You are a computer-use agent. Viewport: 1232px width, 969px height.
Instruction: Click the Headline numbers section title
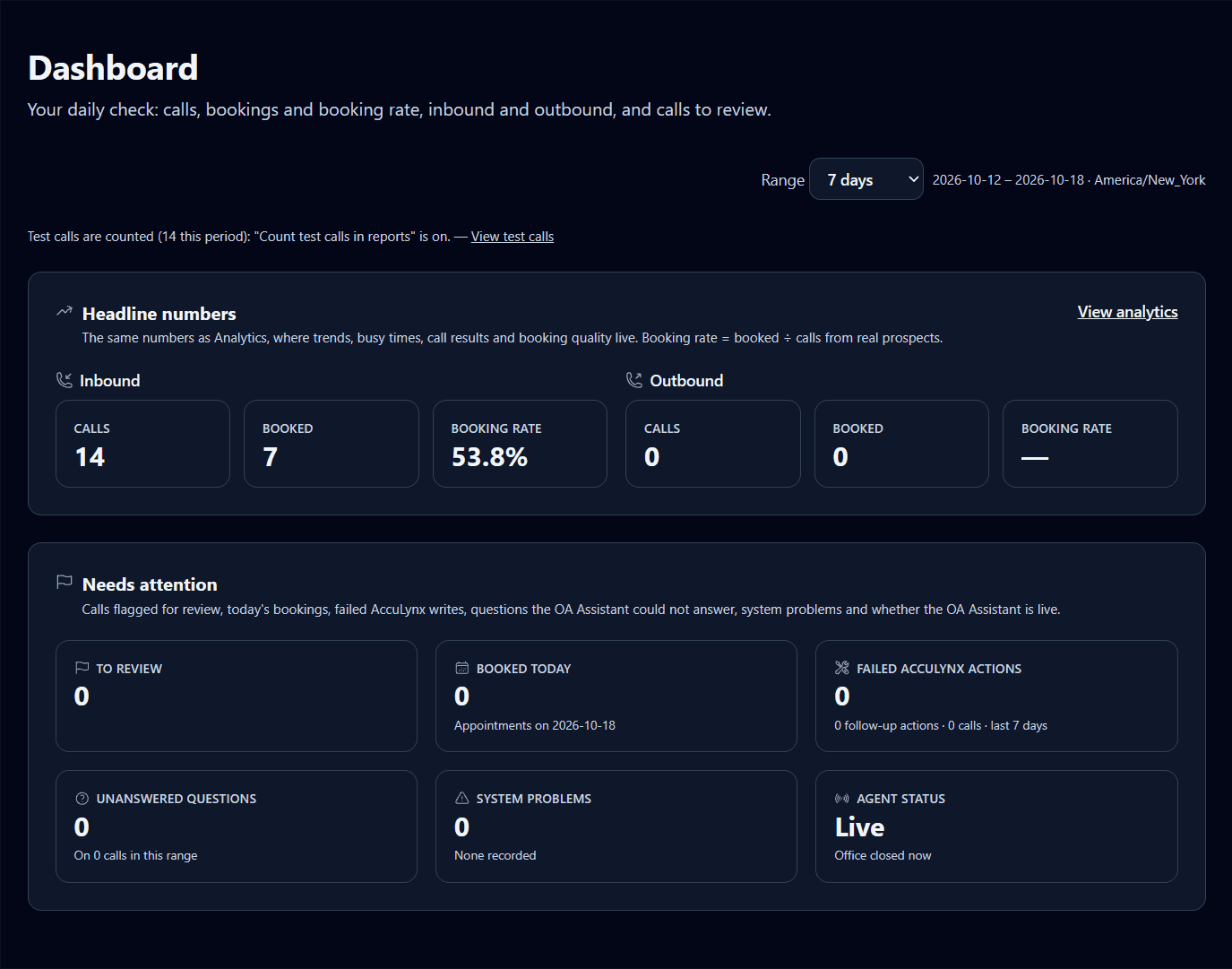(159, 314)
